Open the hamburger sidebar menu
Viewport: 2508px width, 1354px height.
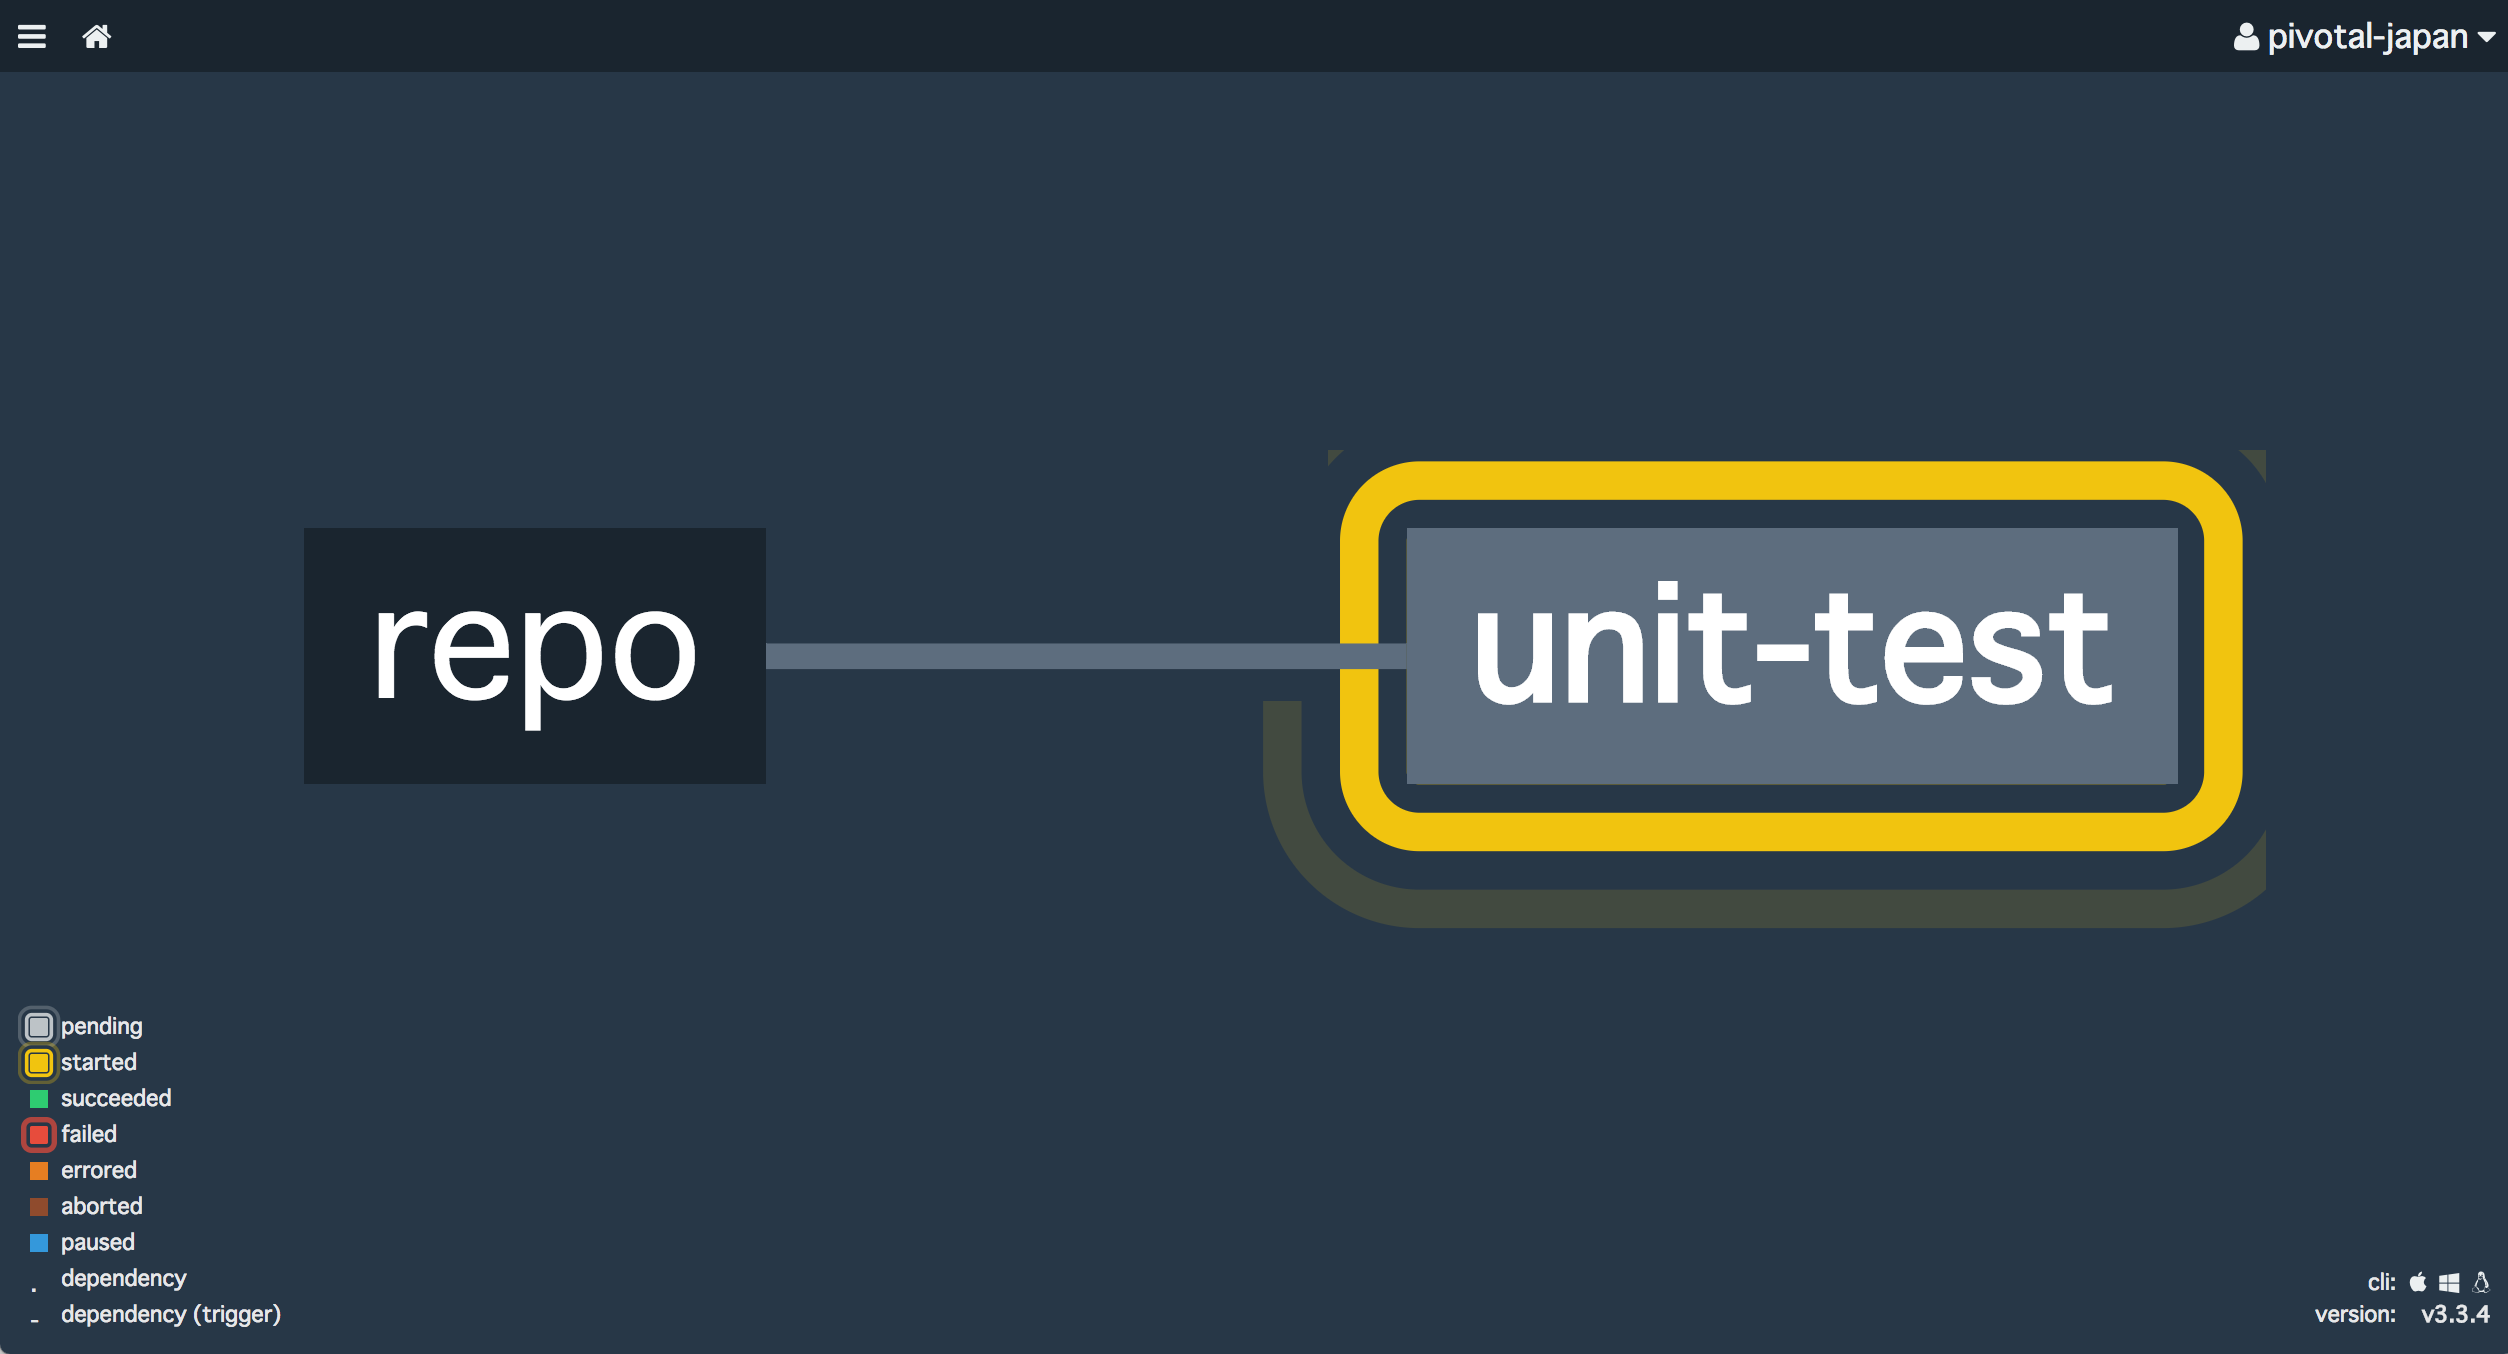(32, 37)
